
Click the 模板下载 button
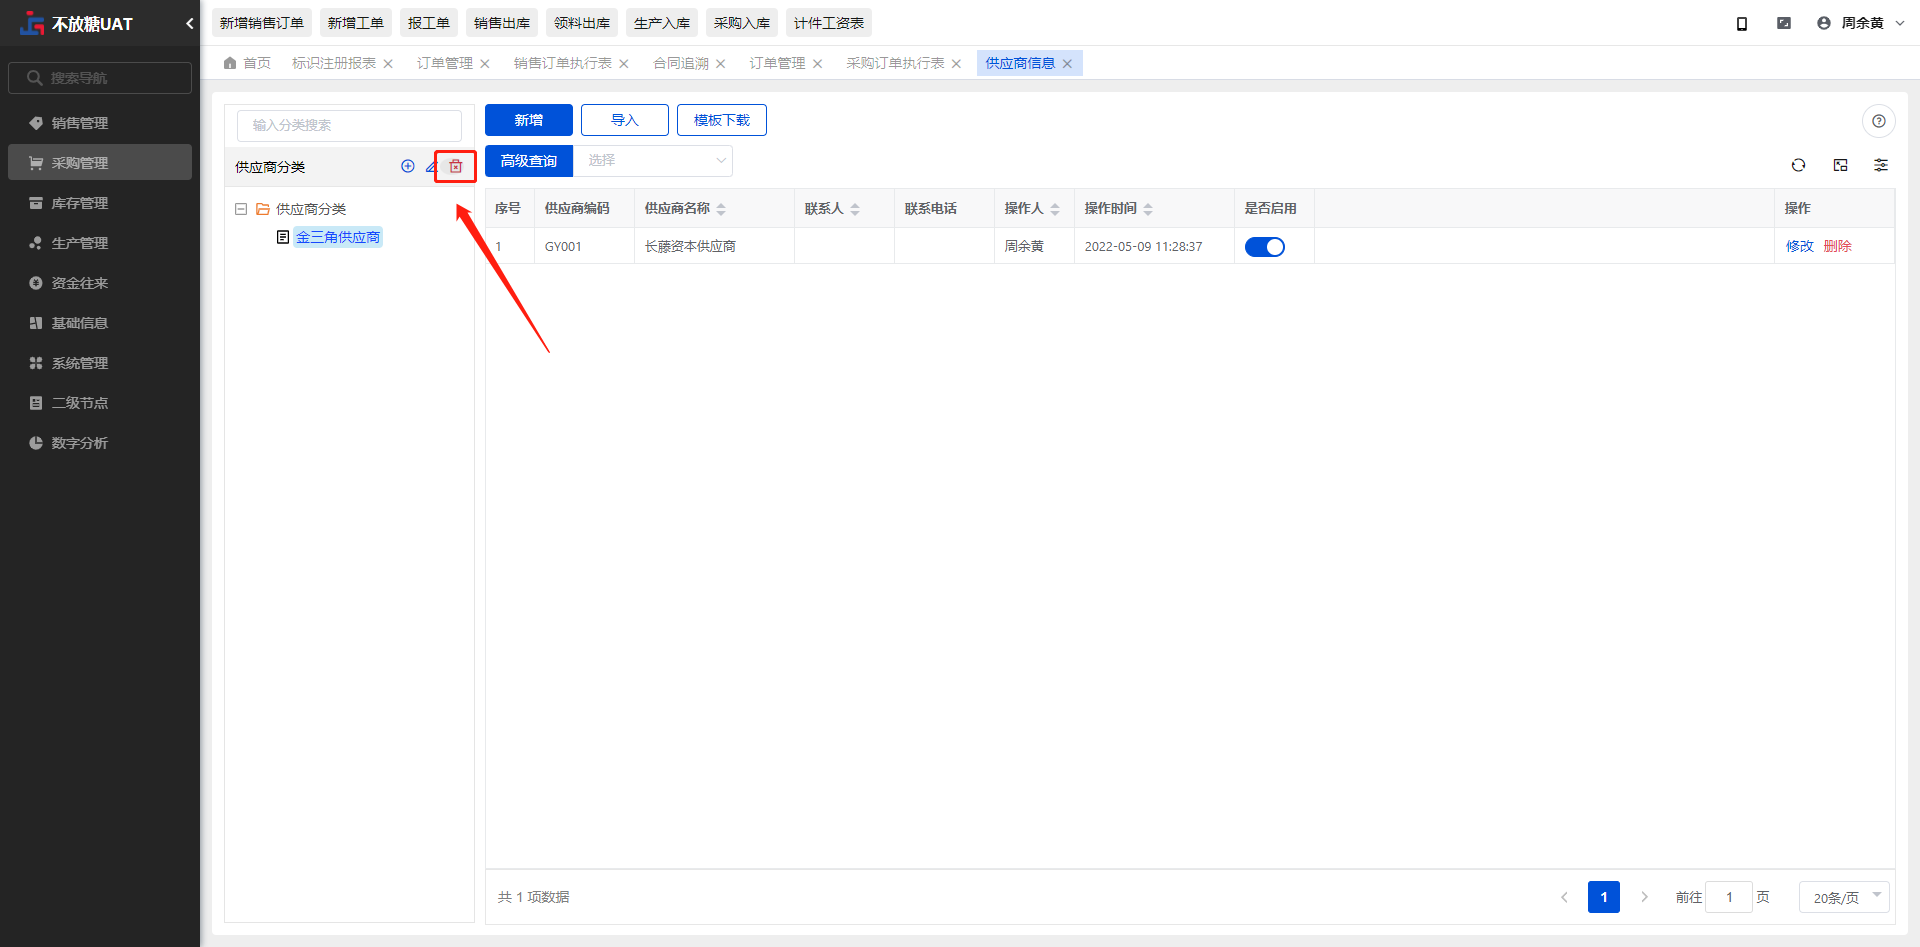coord(722,120)
